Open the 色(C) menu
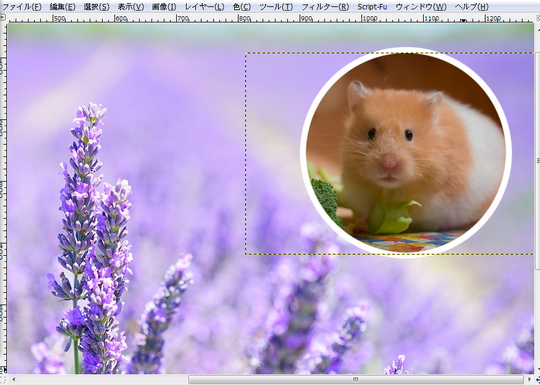540x385 pixels. pos(242,7)
